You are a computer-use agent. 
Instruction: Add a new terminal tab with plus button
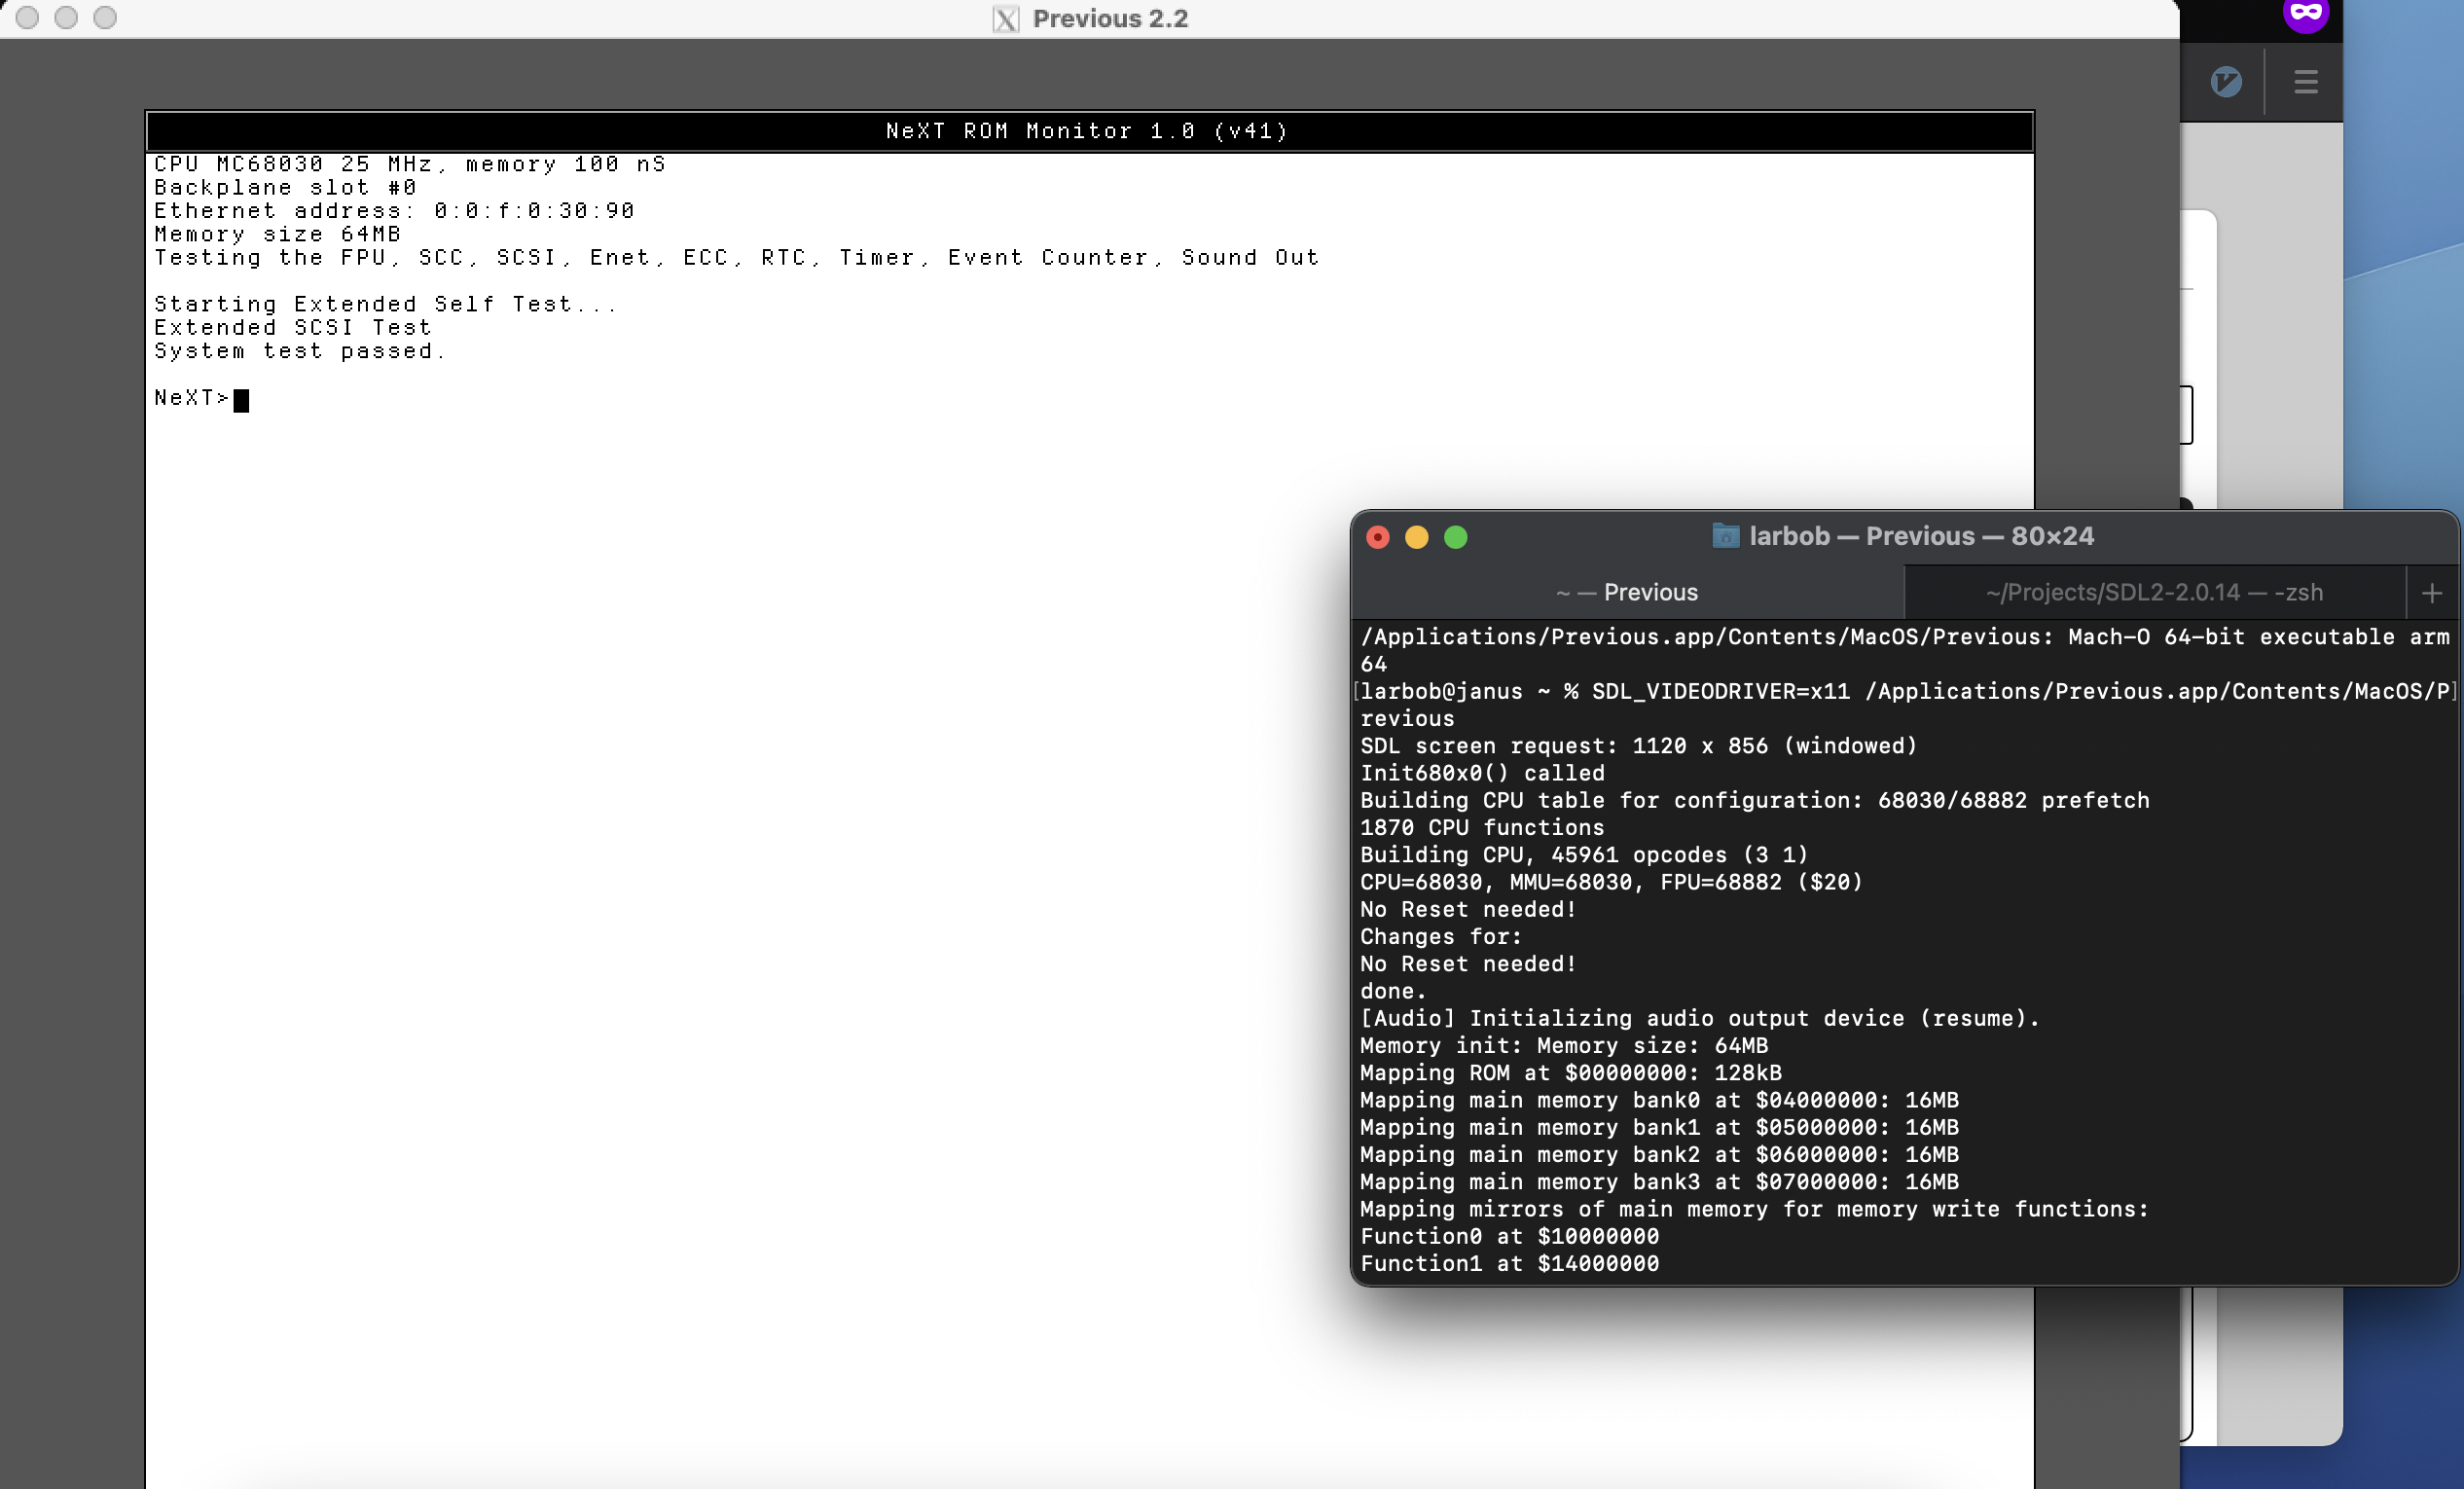point(2432,593)
